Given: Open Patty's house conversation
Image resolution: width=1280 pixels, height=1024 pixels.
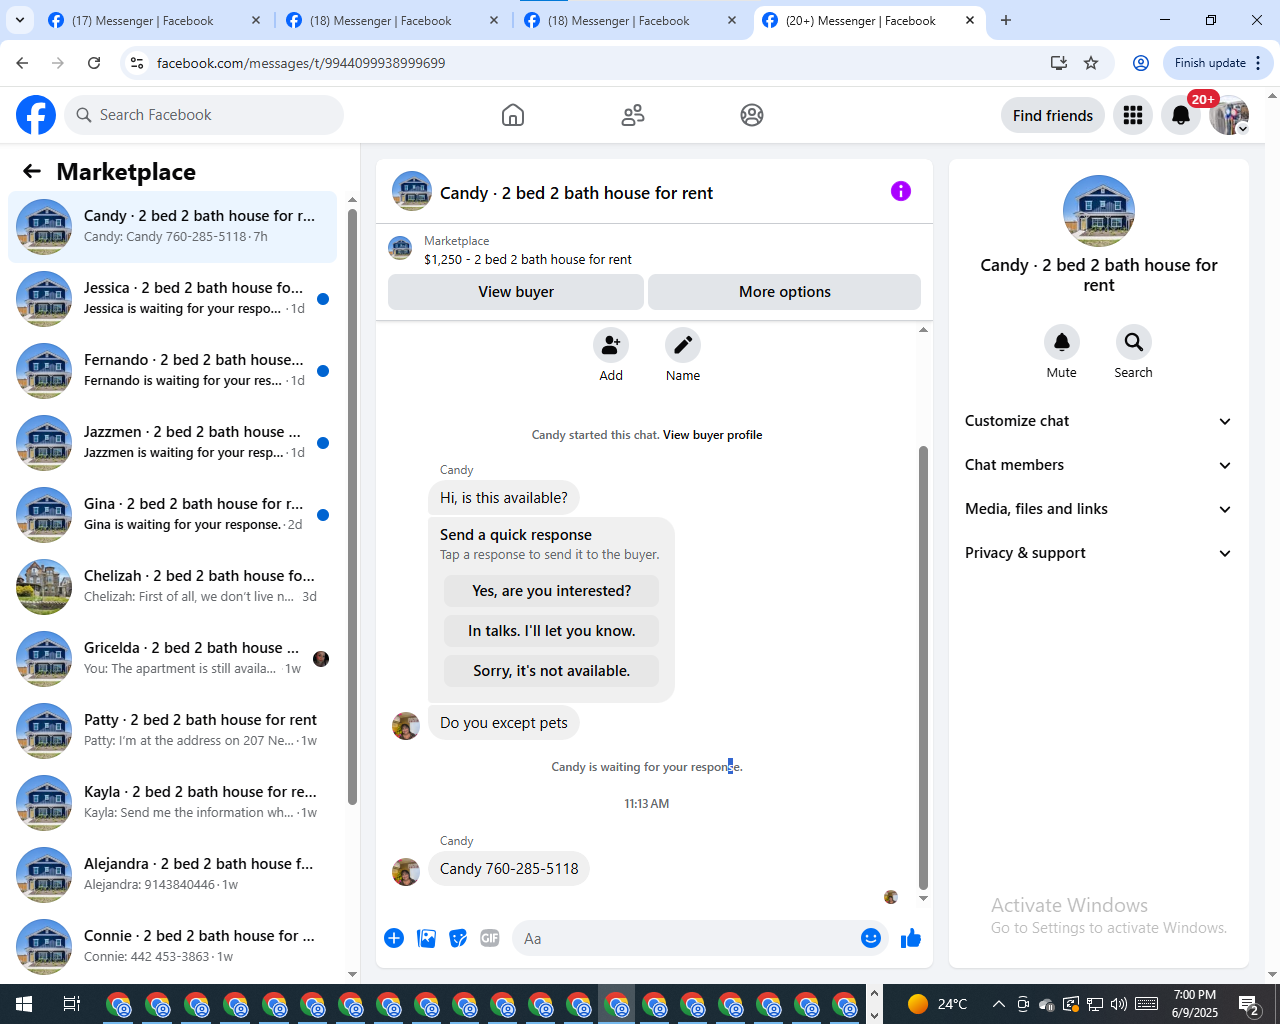Looking at the screenshot, I should coord(173,731).
